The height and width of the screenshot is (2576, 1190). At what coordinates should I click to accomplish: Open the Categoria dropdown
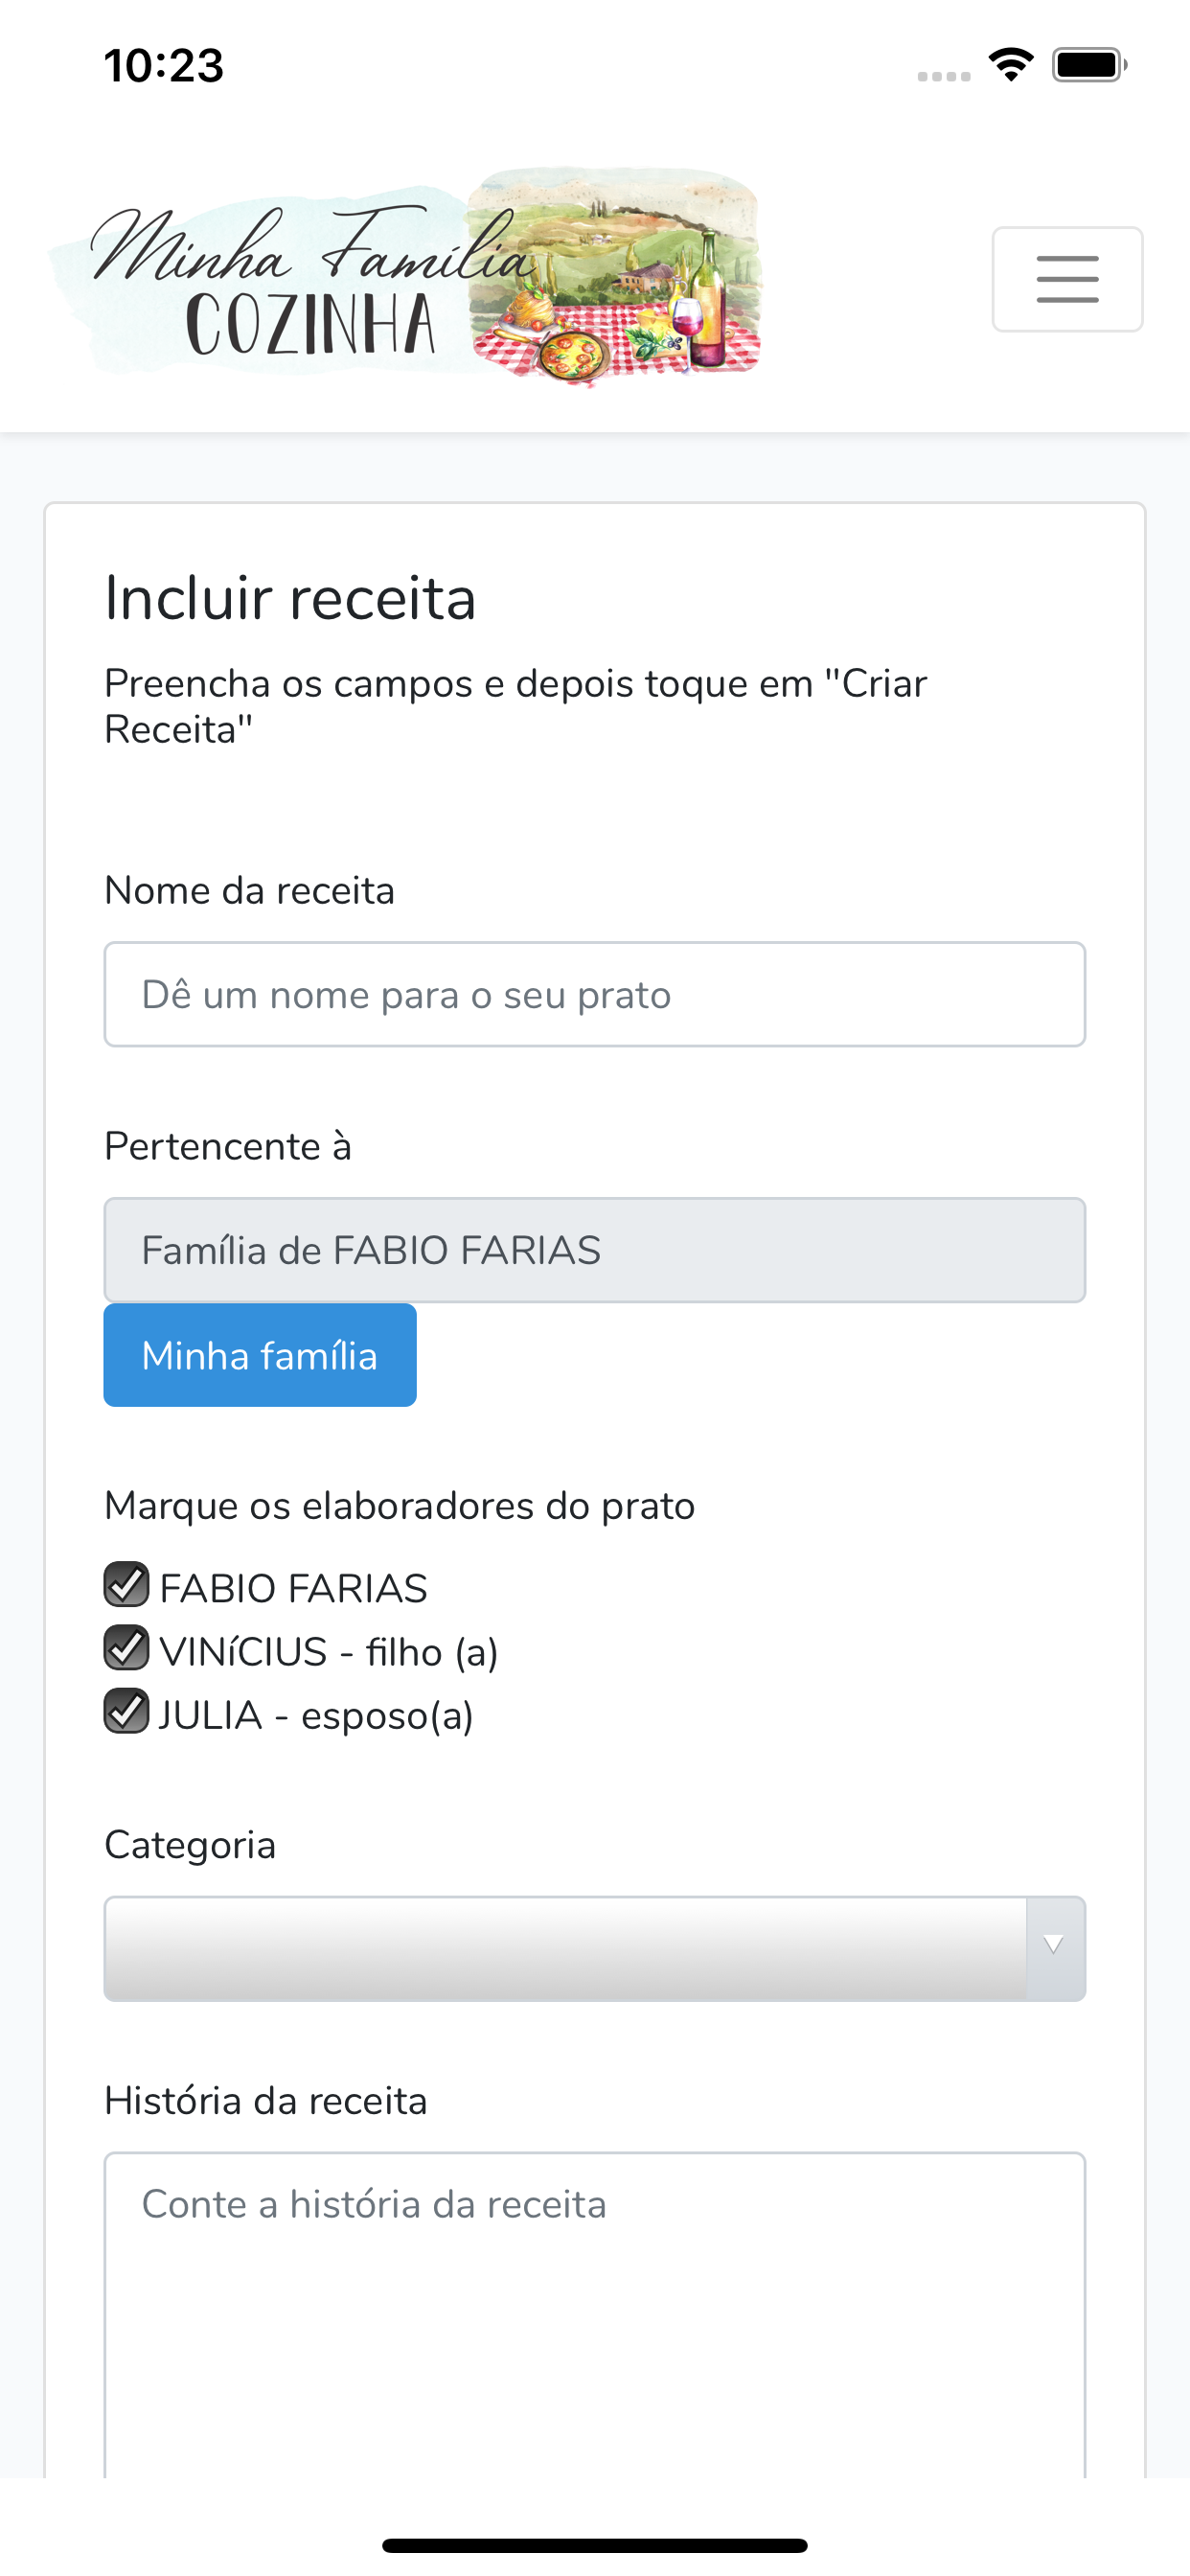[594, 1948]
